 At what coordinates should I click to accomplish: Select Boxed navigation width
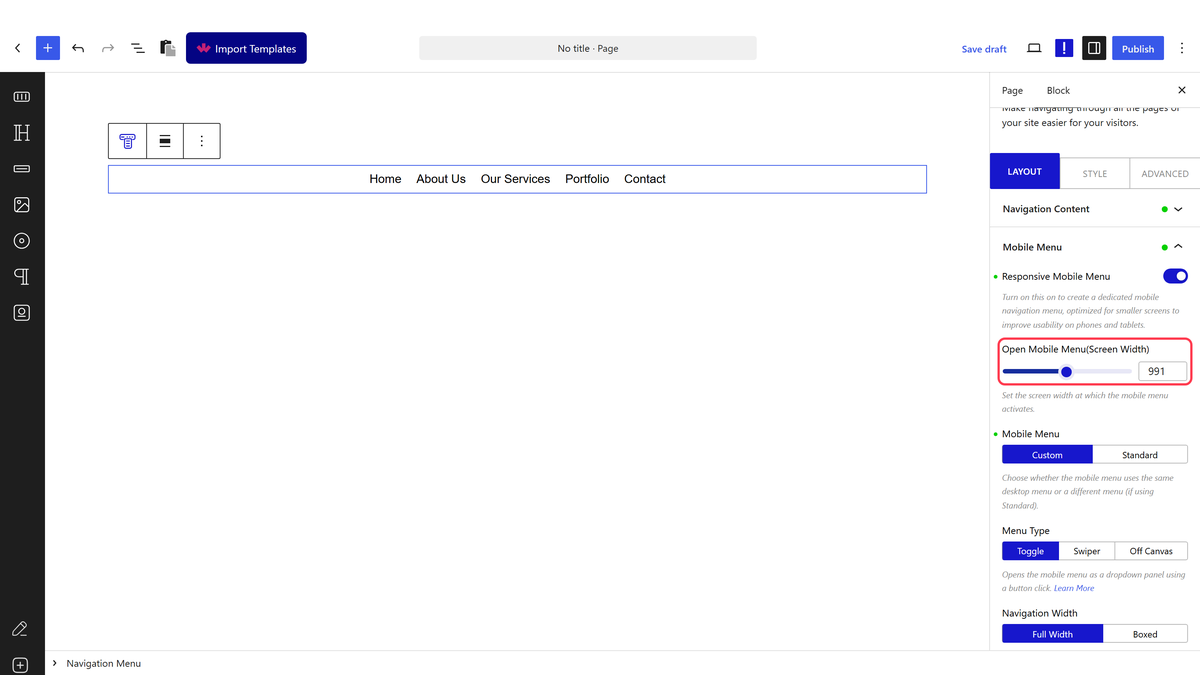[1145, 634]
